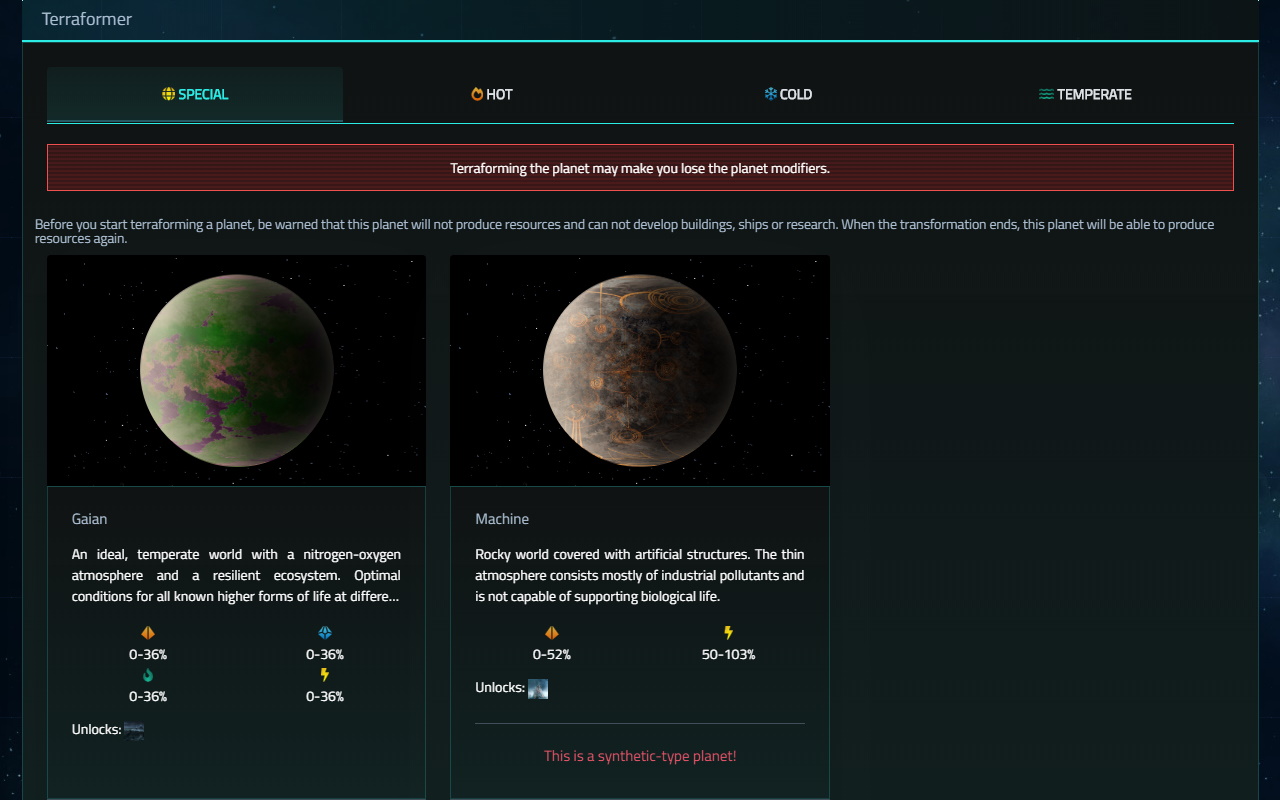Click the green flame gas icon on Gaian
The width and height of the screenshot is (1280, 800).
148,675
